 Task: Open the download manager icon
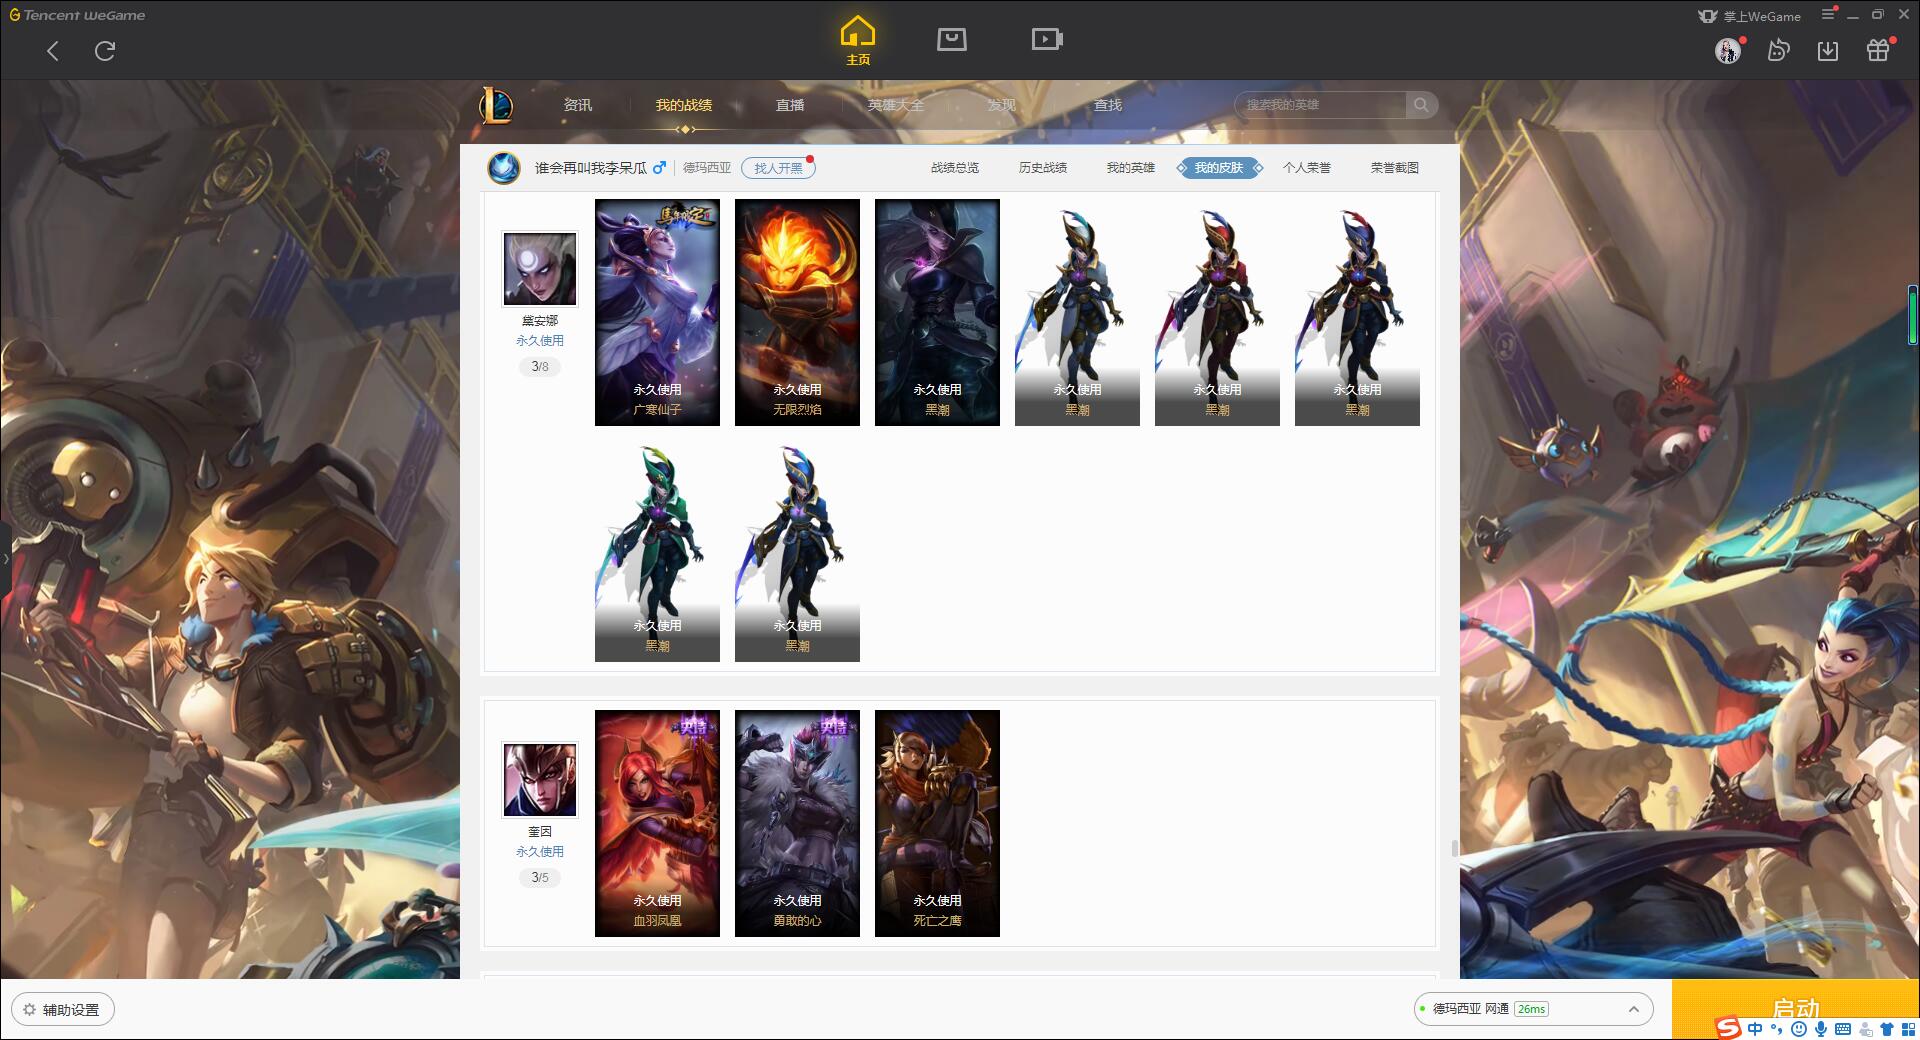point(1828,50)
